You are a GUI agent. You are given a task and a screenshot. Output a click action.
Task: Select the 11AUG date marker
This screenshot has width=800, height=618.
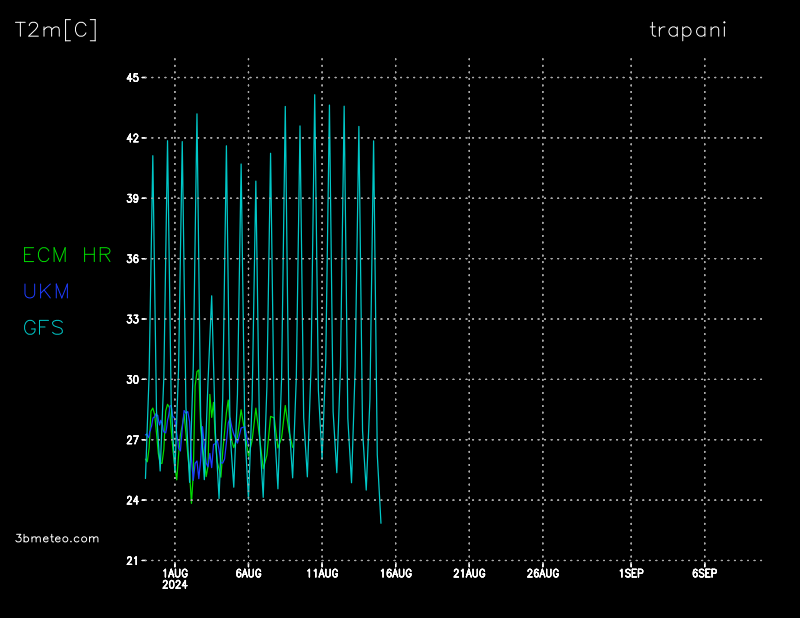click(x=322, y=574)
